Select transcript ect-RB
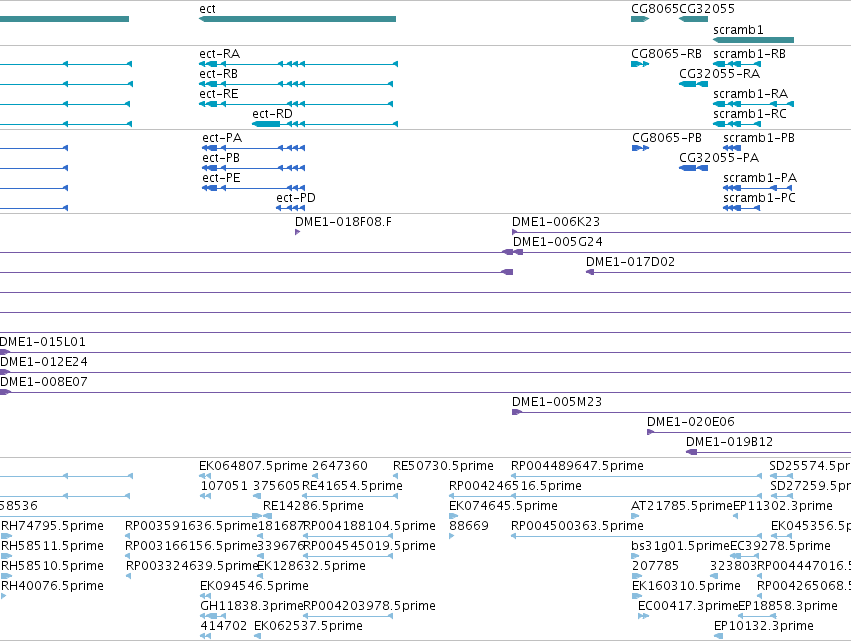Image resolution: width=851 pixels, height=641 pixels. [x=296, y=84]
